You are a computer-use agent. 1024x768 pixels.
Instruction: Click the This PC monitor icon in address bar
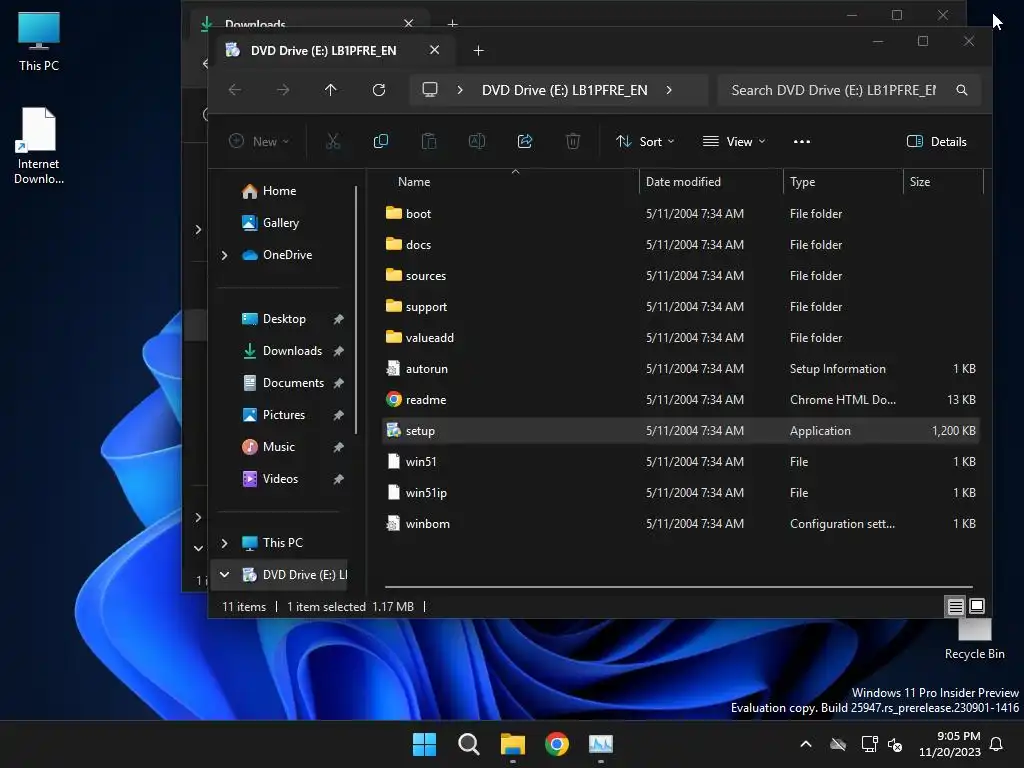click(x=430, y=90)
